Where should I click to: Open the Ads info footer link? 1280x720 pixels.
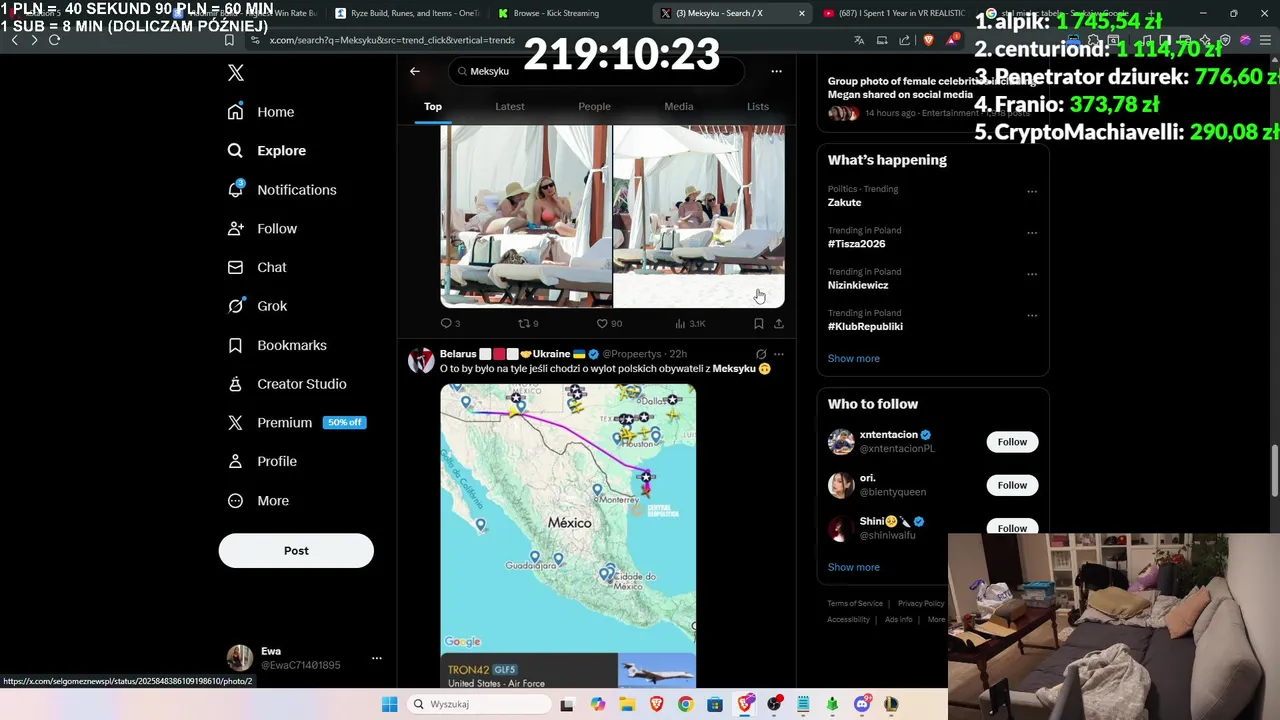[899, 620]
